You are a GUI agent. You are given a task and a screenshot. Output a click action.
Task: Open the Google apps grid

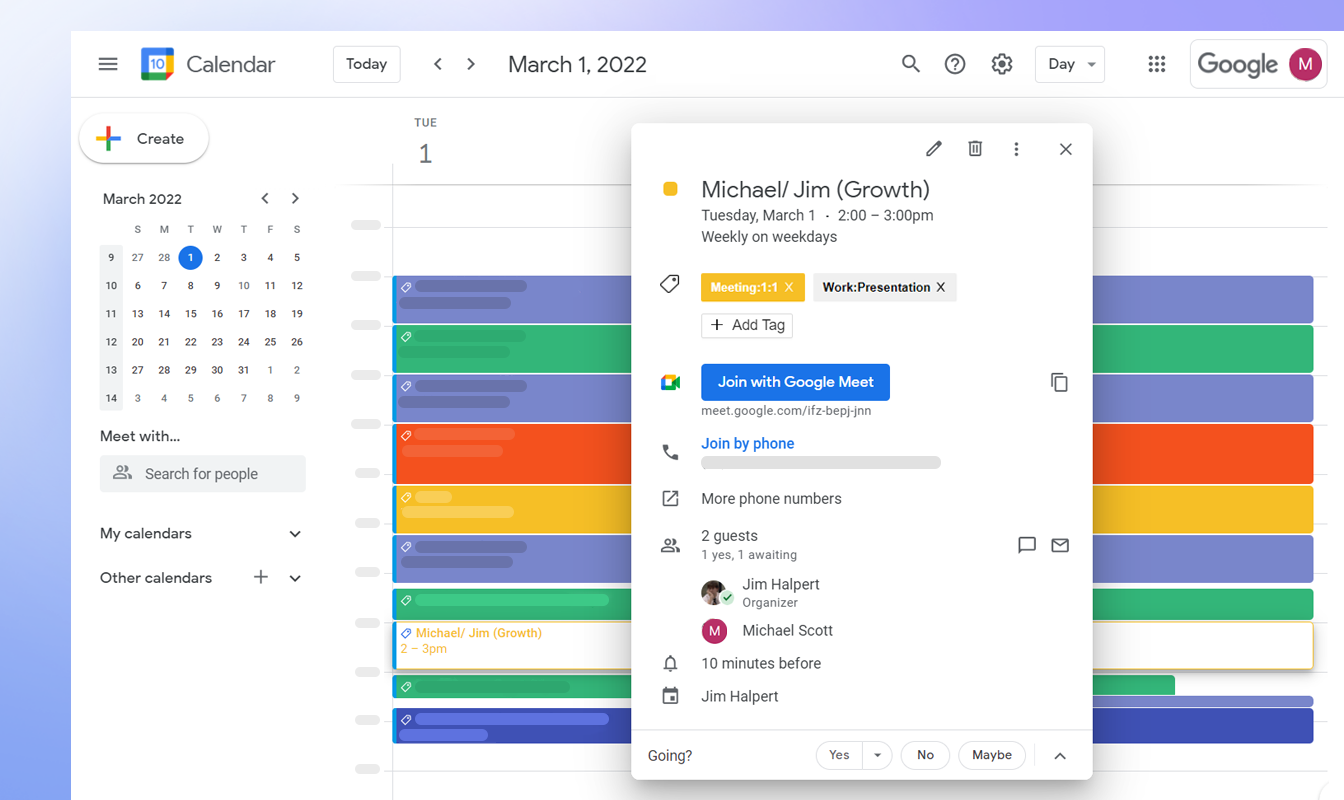point(1157,64)
